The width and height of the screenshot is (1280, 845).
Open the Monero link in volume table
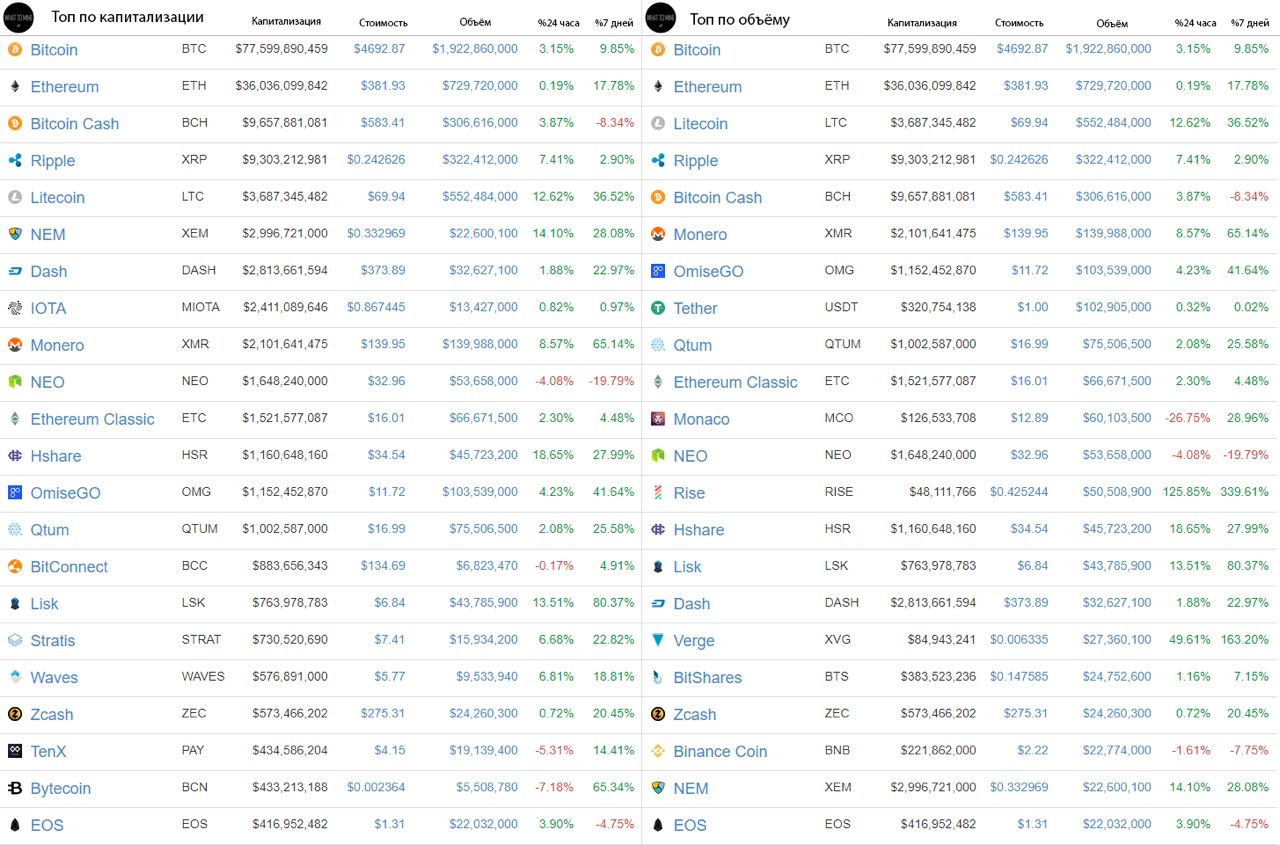[700, 234]
